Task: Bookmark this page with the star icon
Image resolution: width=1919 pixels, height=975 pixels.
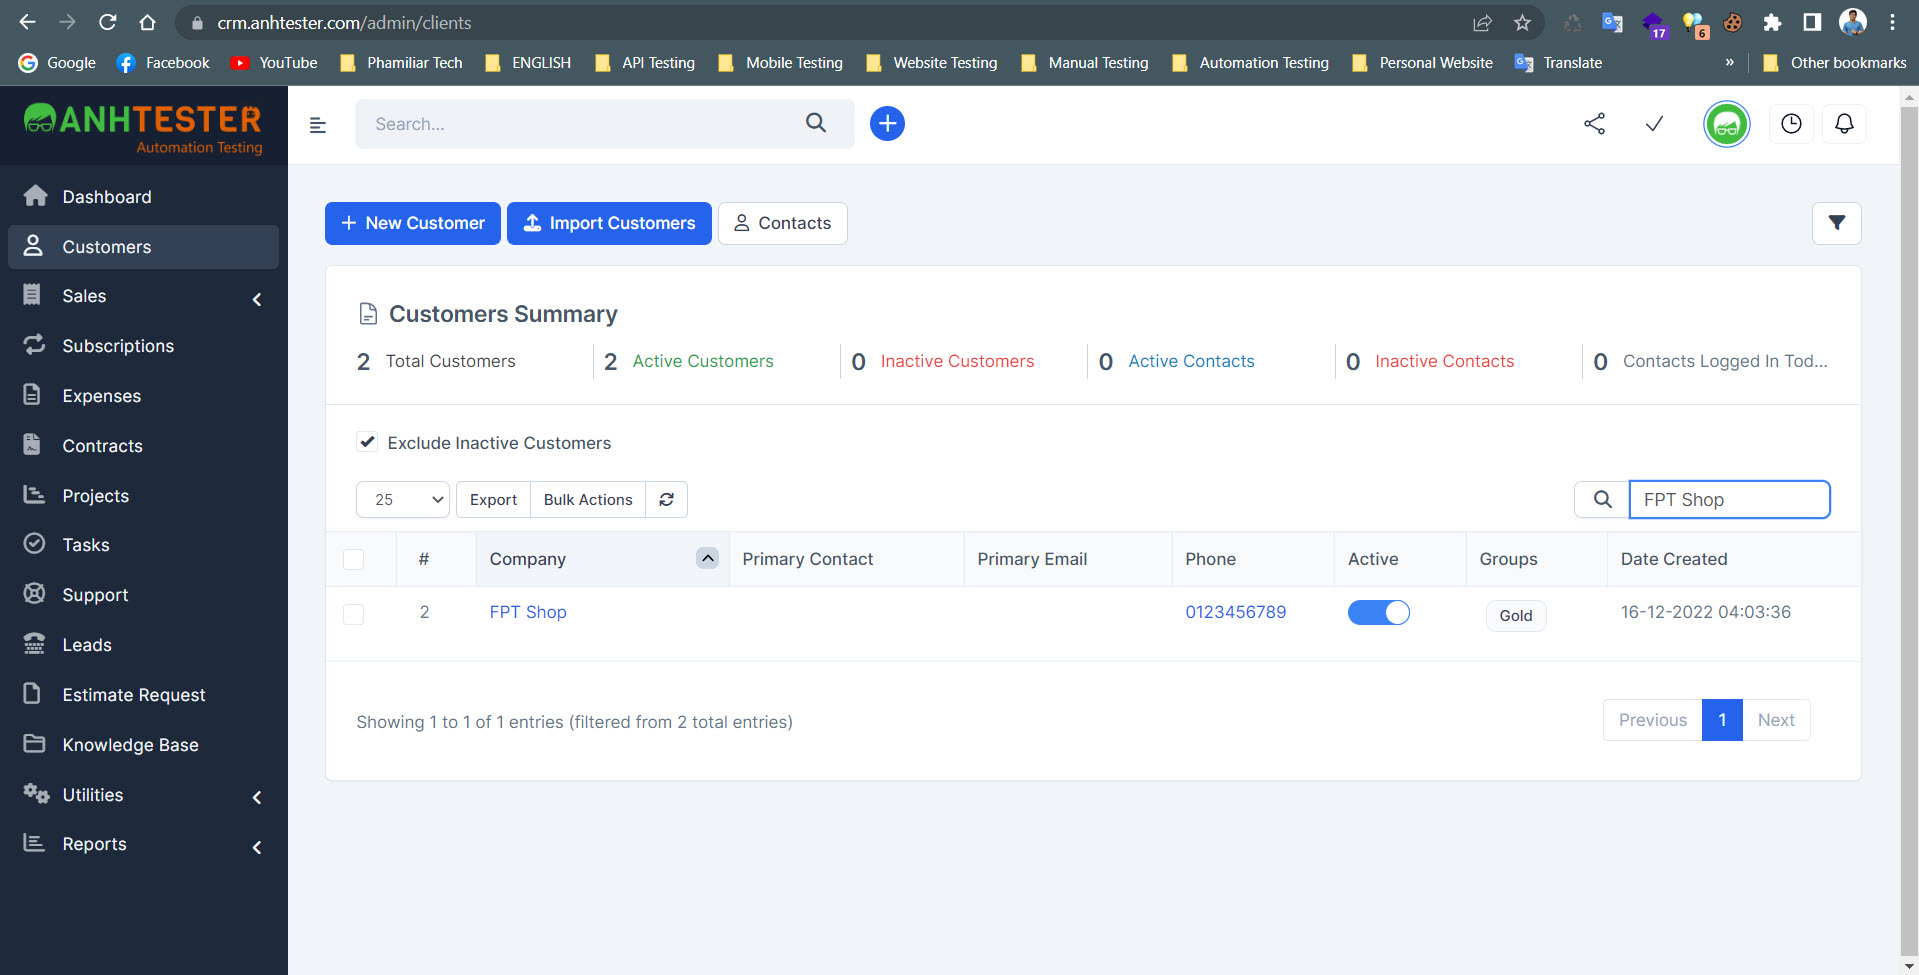Action: pyautogui.click(x=1522, y=22)
